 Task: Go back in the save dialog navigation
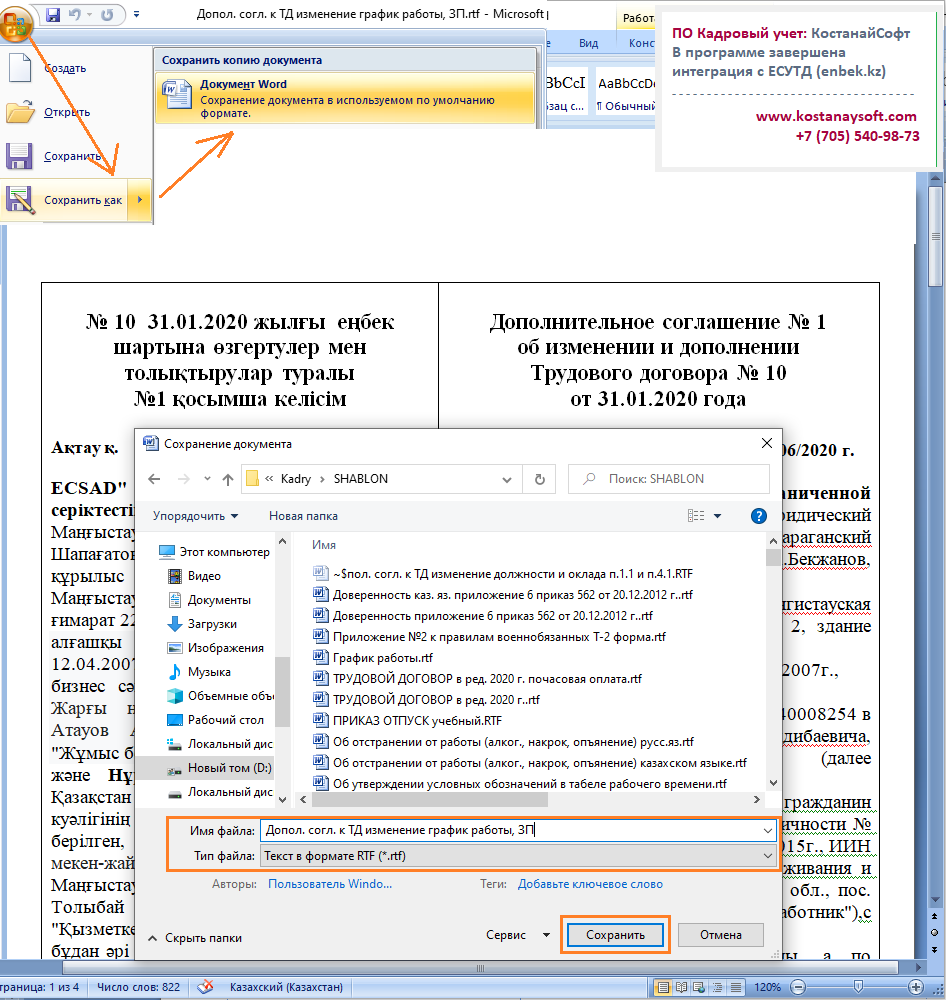154,479
